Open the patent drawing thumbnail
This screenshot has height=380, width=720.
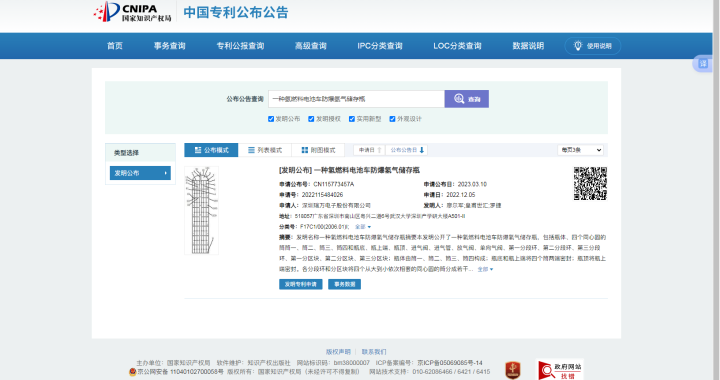(202, 210)
